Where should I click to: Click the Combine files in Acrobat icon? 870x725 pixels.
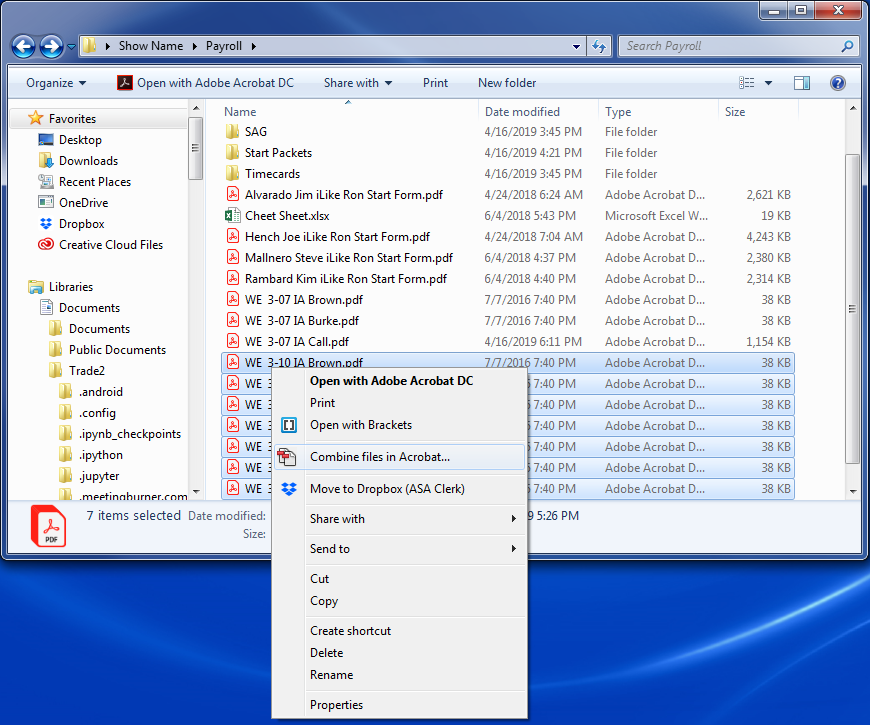(x=288, y=457)
